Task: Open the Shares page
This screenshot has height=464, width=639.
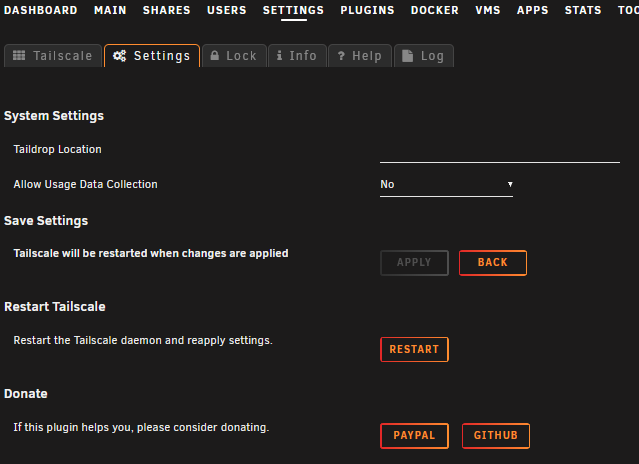Action: (166, 10)
